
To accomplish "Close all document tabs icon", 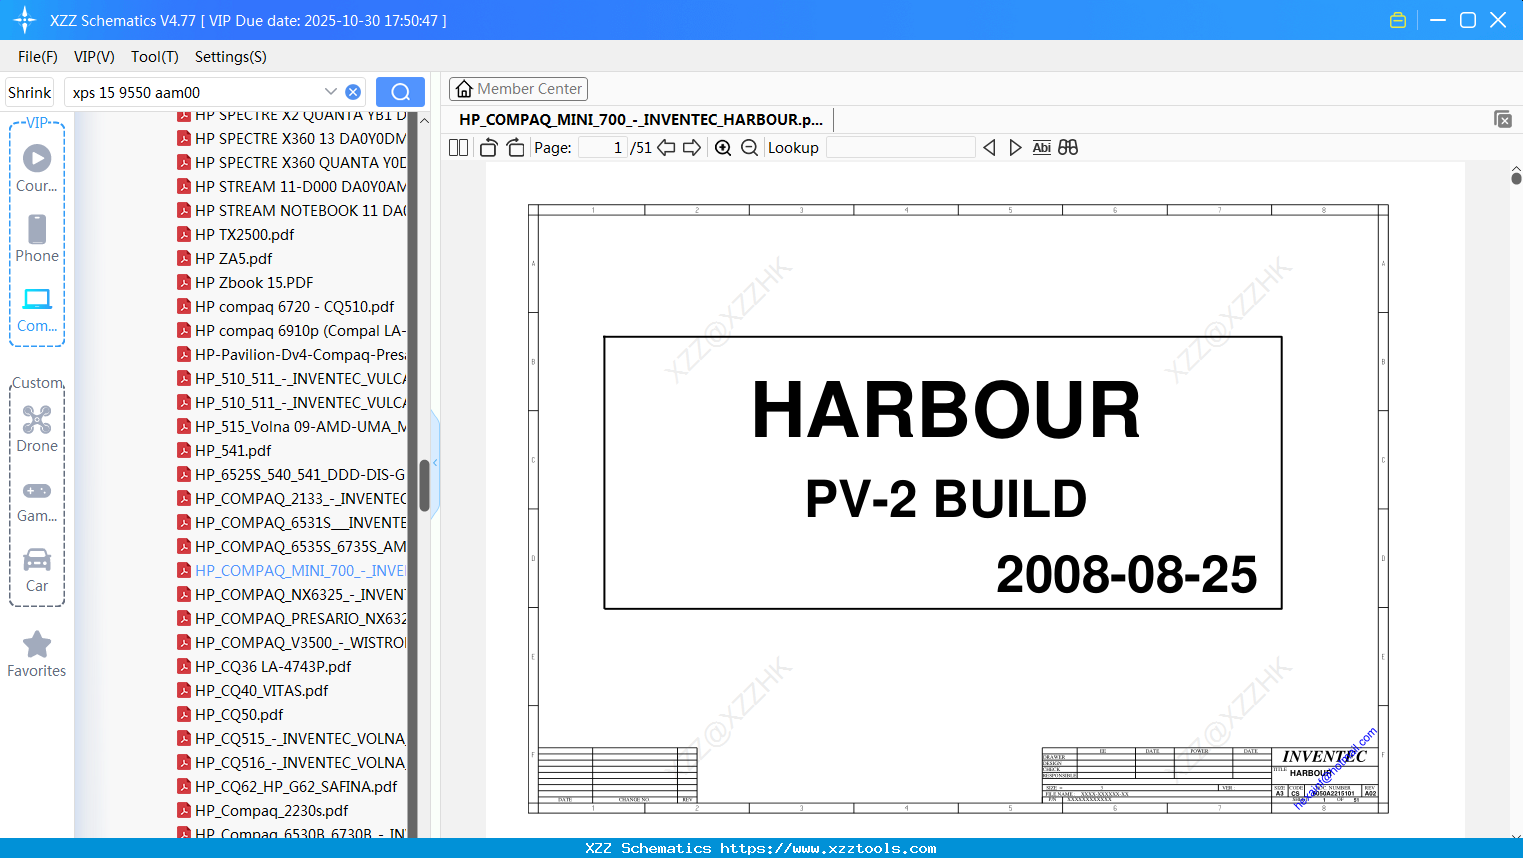I will [1502, 119].
